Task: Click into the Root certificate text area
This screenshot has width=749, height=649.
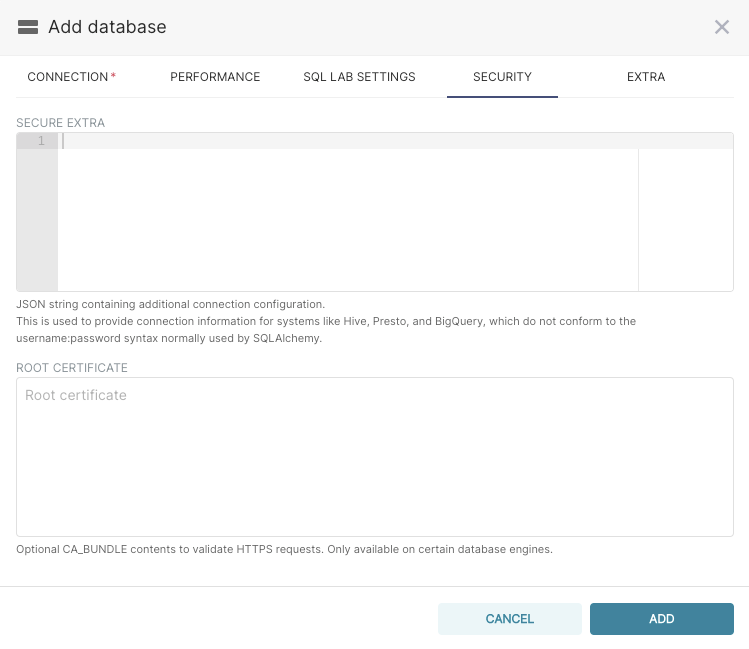Action: 375,457
